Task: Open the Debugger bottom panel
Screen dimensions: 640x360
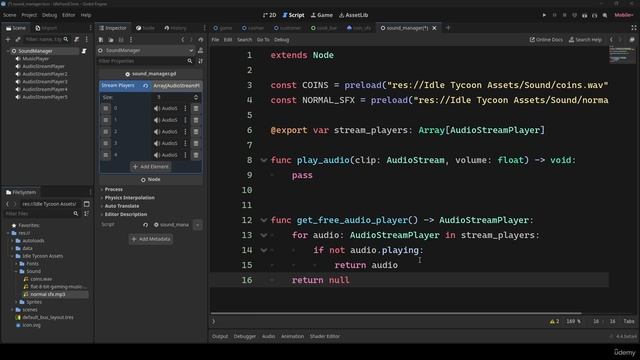Action: click(x=244, y=337)
